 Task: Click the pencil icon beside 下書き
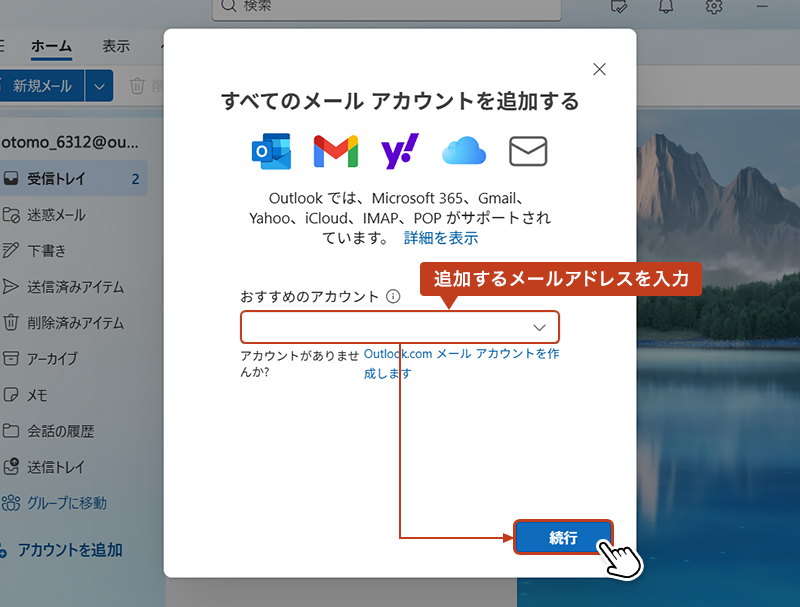10,250
